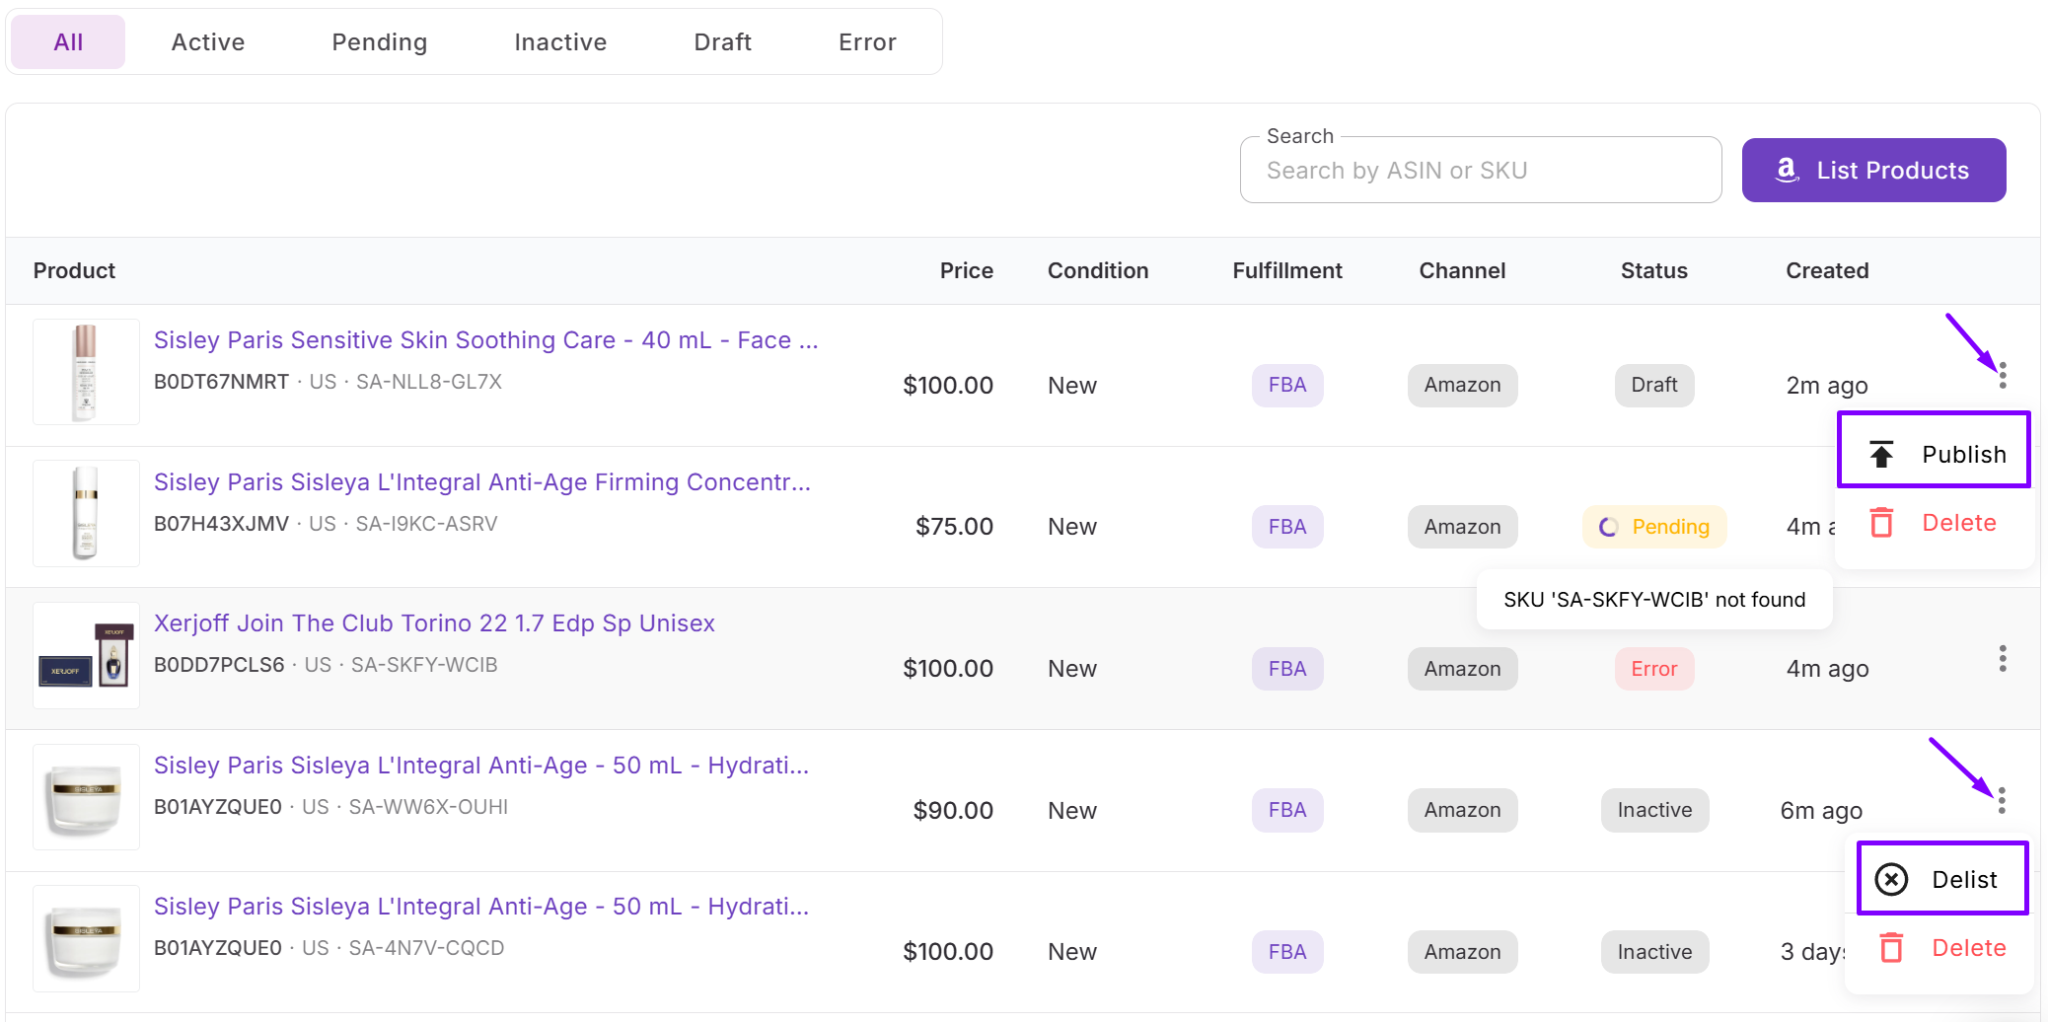Switch to the Pending tab
The width and height of the screenshot is (2048, 1022).
(x=379, y=42)
